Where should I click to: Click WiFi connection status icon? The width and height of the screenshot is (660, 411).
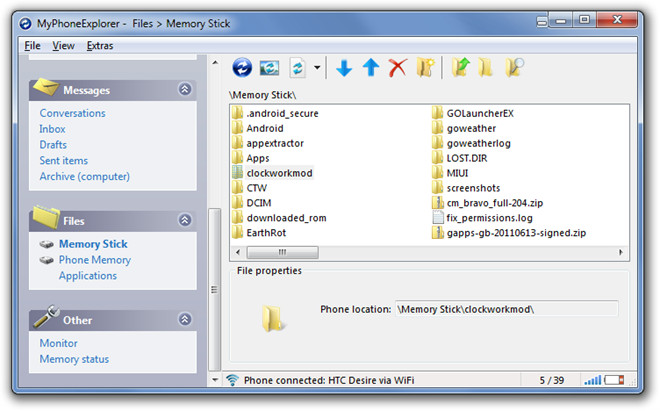(232, 380)
